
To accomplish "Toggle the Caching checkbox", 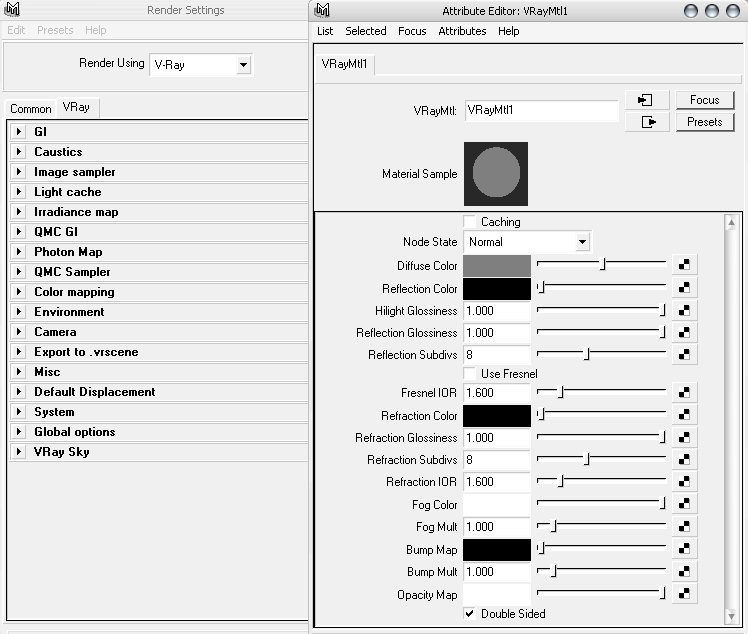I will pos(470,222).
